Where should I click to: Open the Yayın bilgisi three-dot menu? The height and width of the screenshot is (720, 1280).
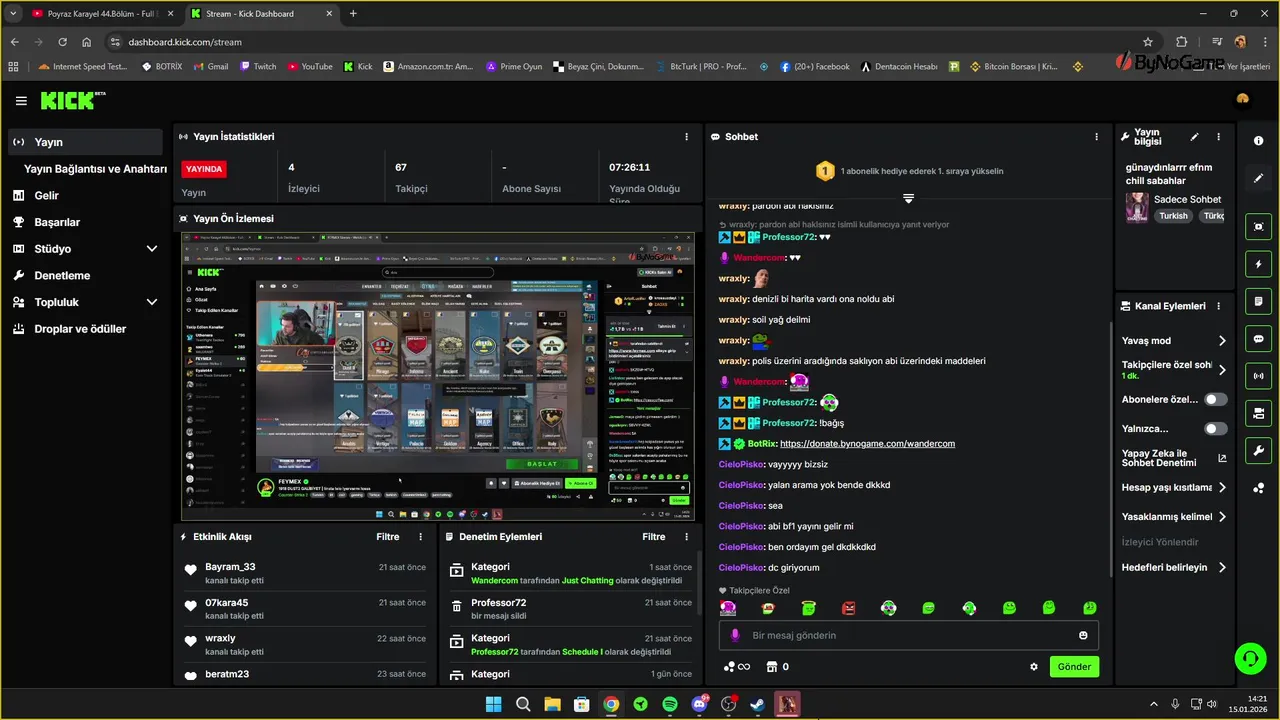coord(1218,137)
